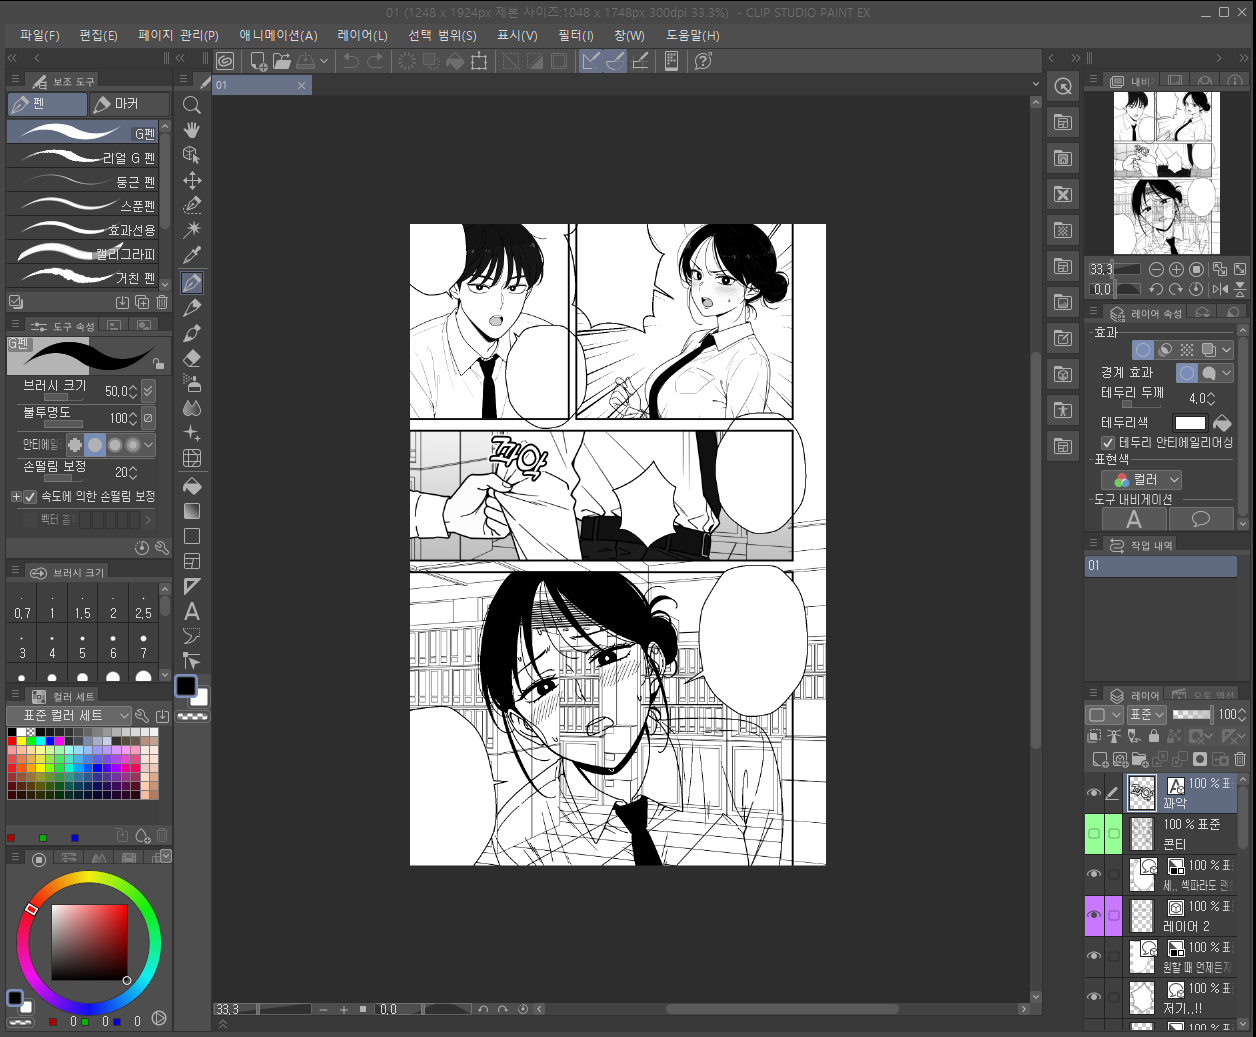The height and width of the screenshot is (1037, 1256).
Task: Click the navigator page thumbnail
Action: 1166,173
